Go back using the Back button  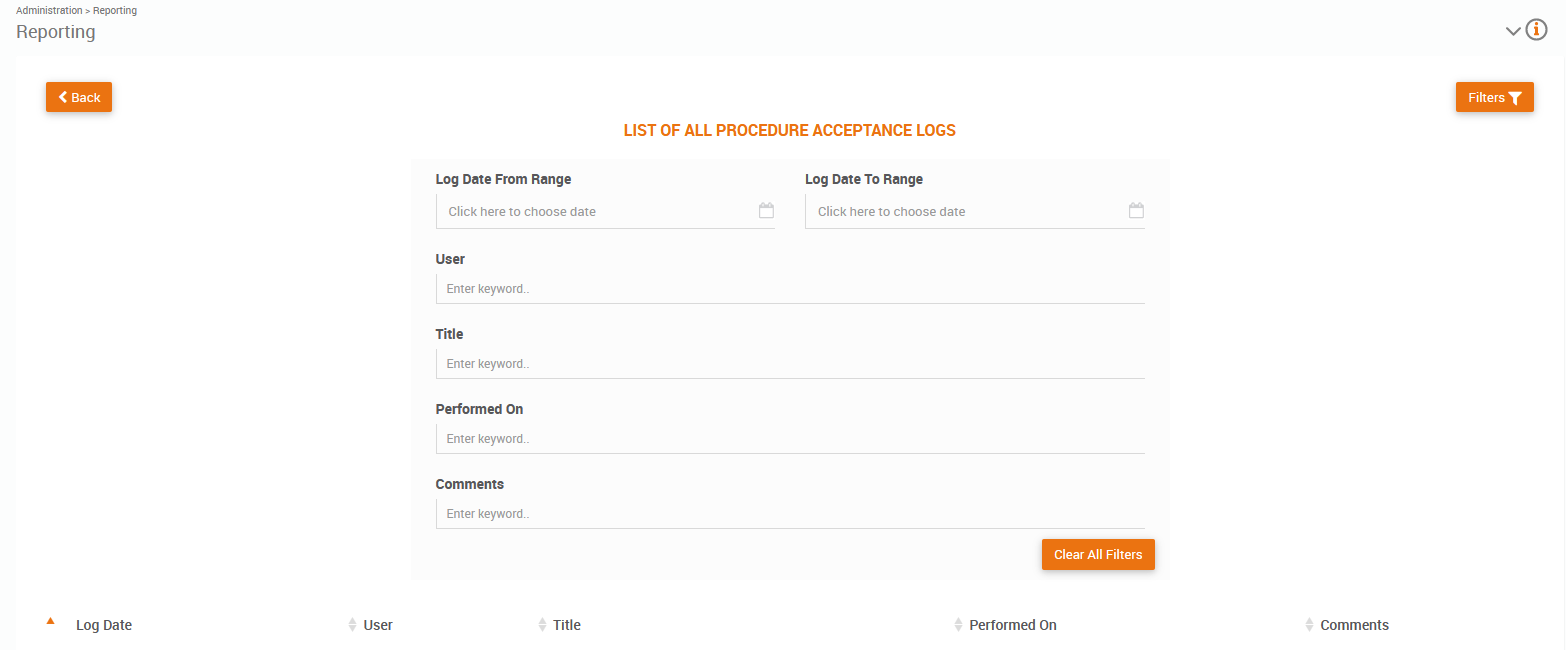coord(79,97)
